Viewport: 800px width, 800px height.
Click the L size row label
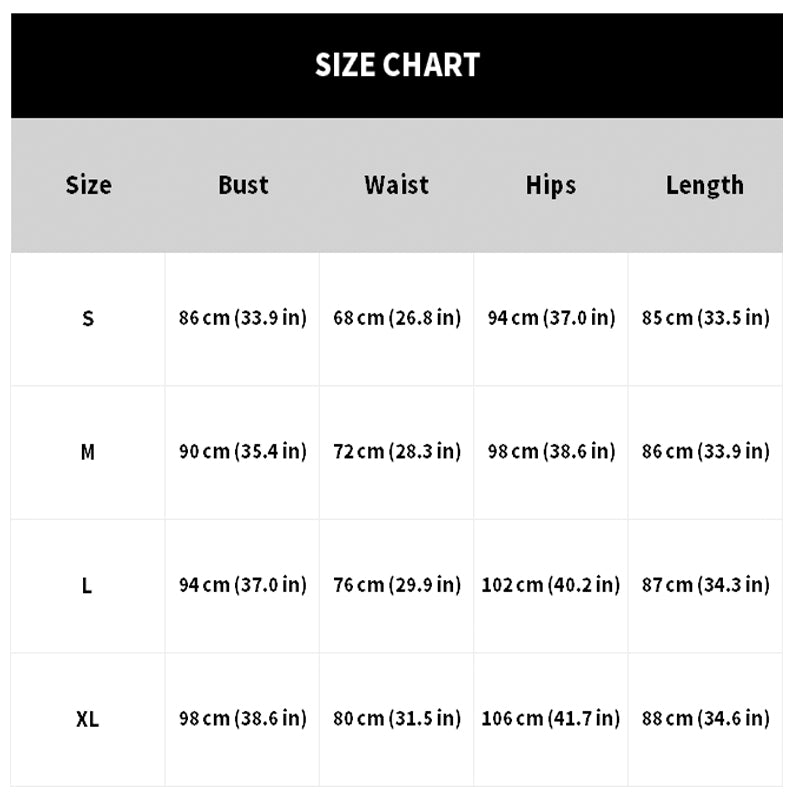88,585
